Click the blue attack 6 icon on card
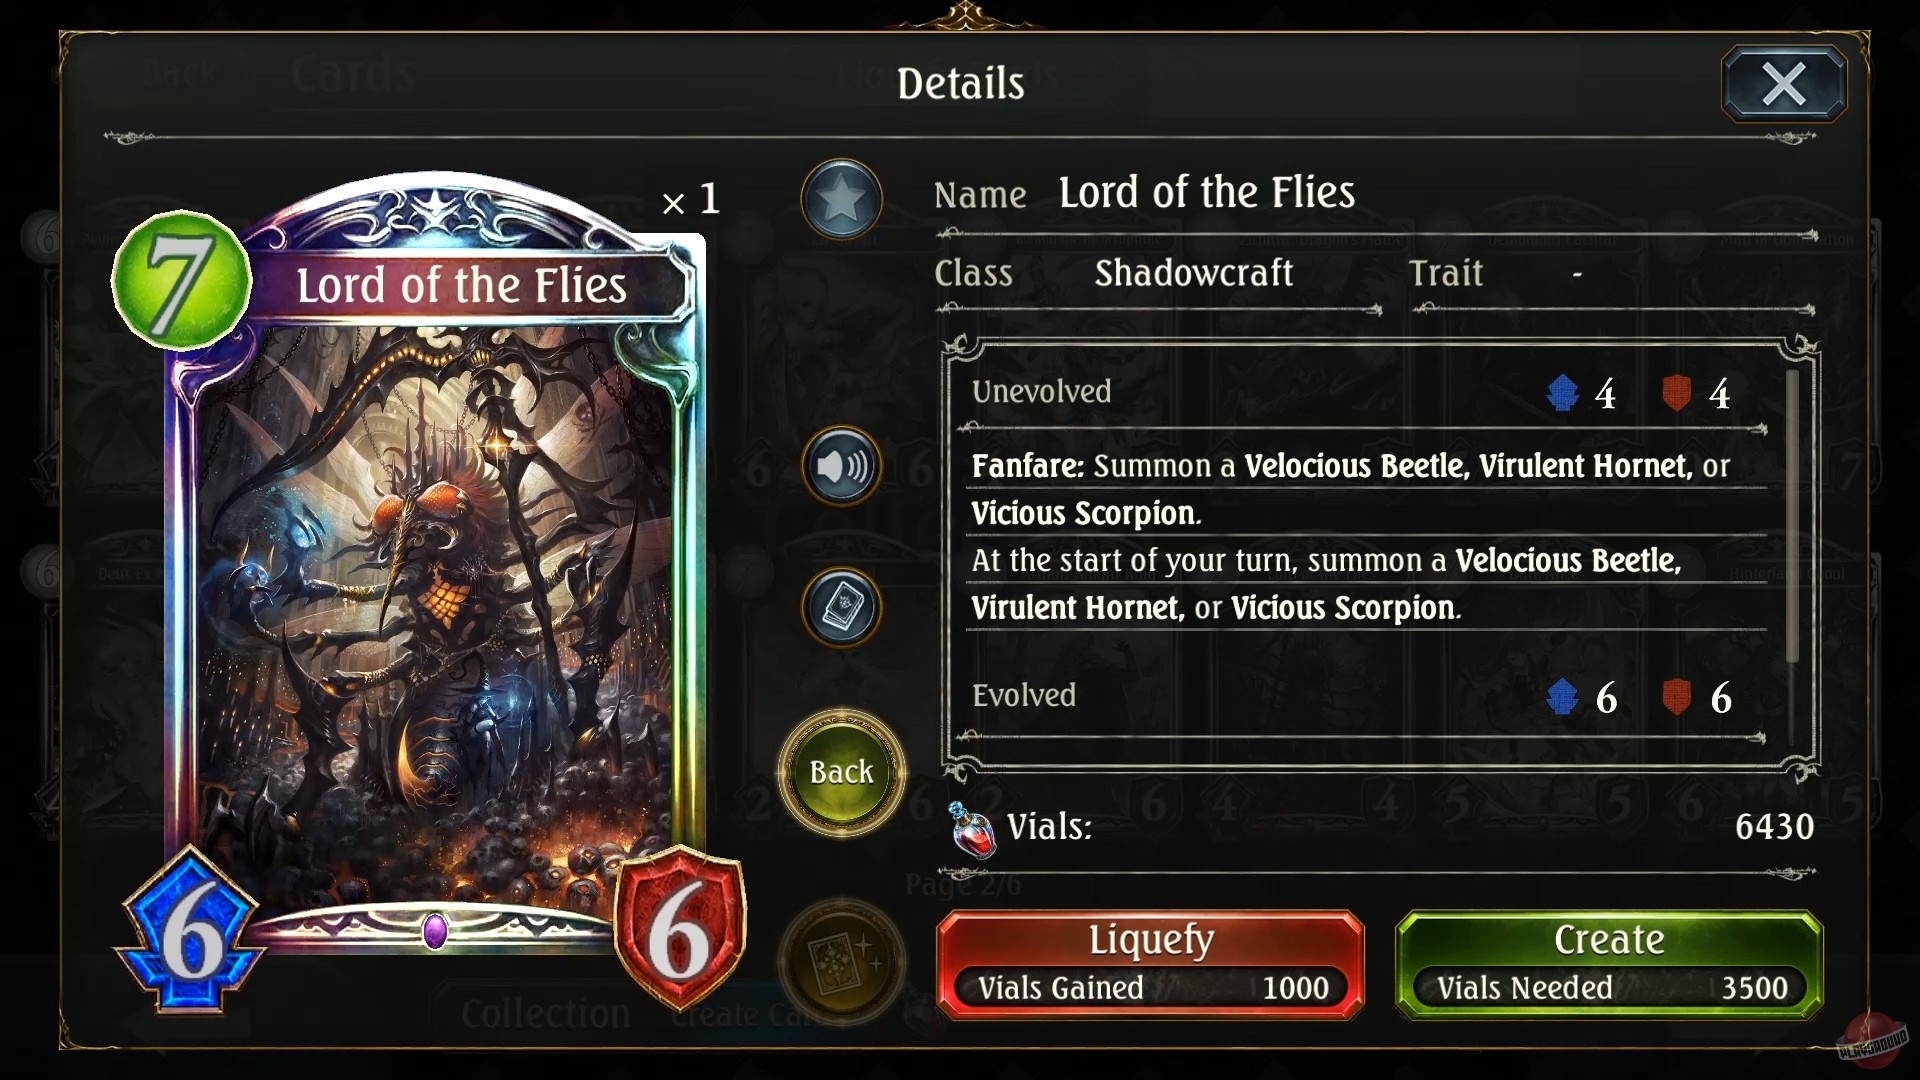 click(x=190, y=930)
